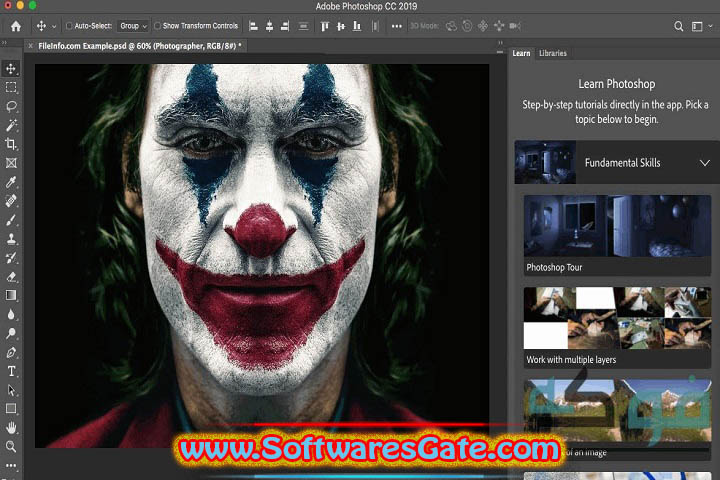Open more align and distribute options
Screen dimensions: 720x480
click(x=397, y=26)
